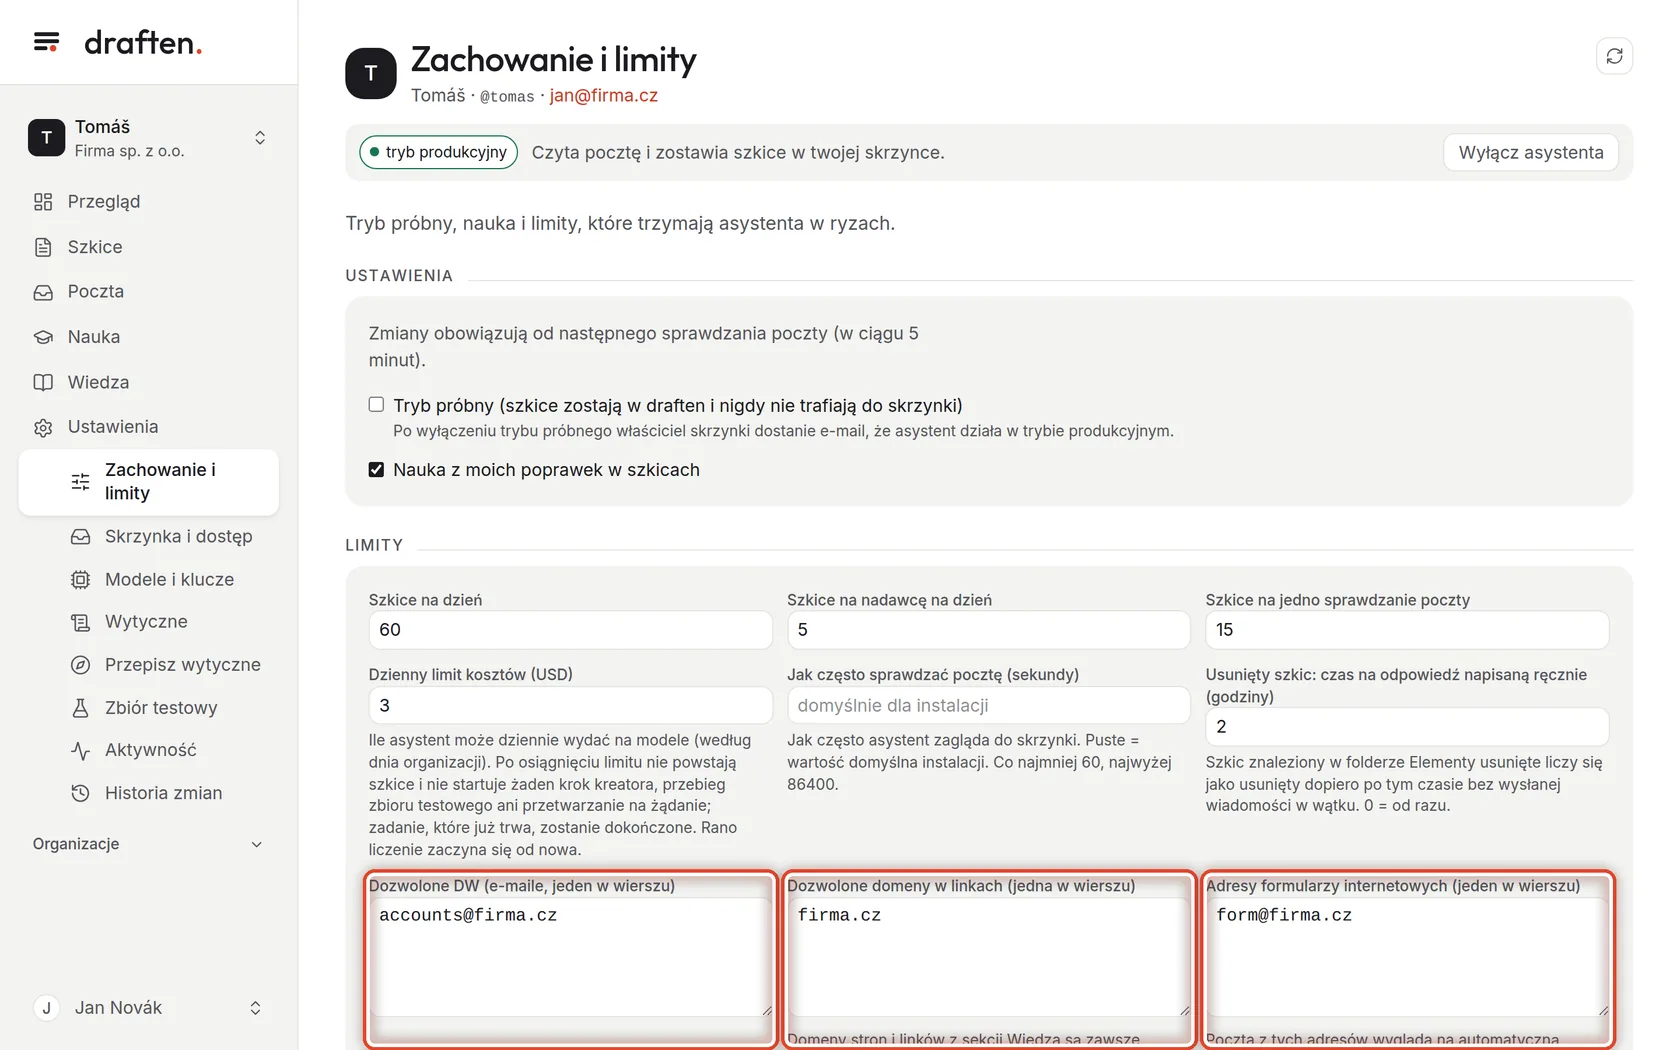Screen dimensions: 1680x1050
Task: Open the jan@firma.cz email link
Action: [603, 96]
